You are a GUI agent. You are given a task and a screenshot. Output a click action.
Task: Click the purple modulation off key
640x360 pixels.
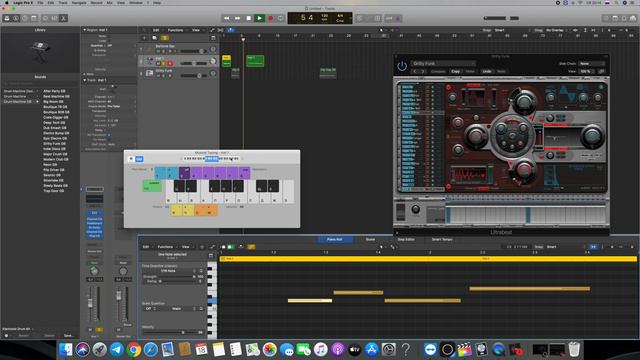[184, 173]
